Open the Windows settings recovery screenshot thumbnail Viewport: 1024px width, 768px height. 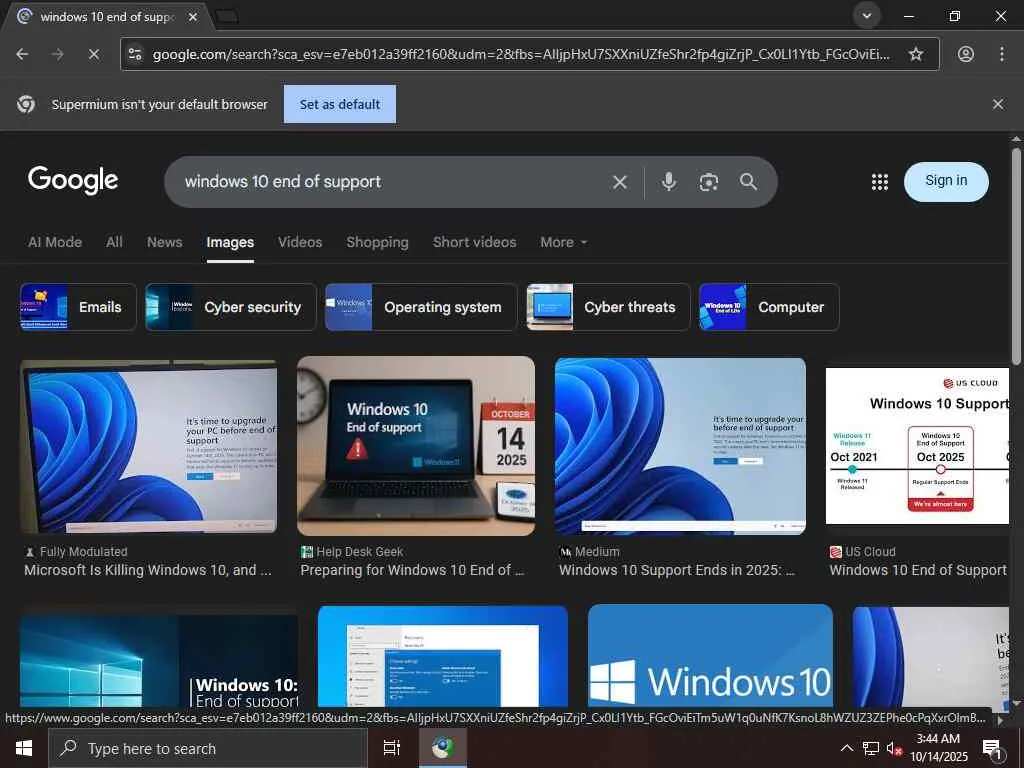(x=443, y=656)
